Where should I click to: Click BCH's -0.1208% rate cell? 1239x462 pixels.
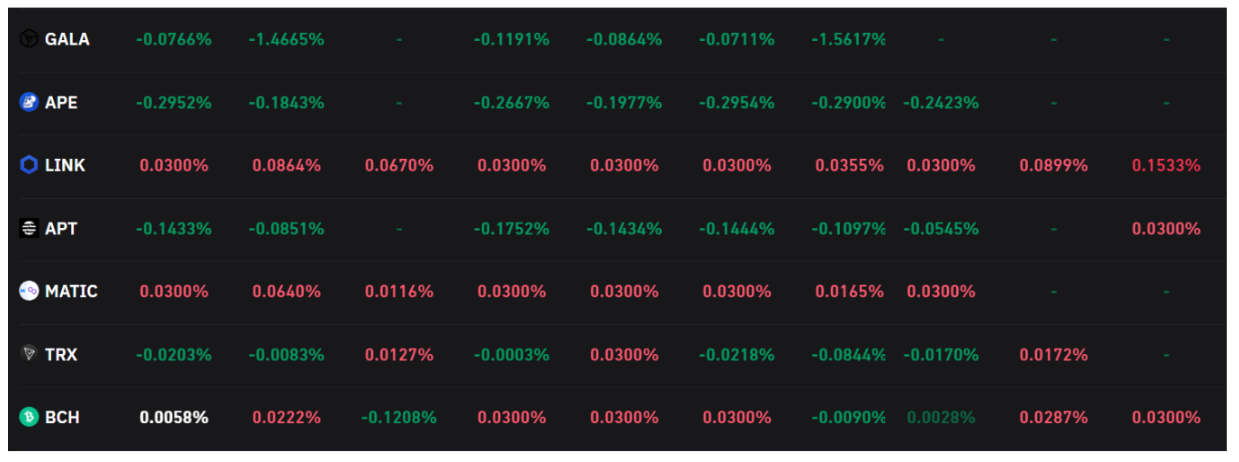point(397,417)
